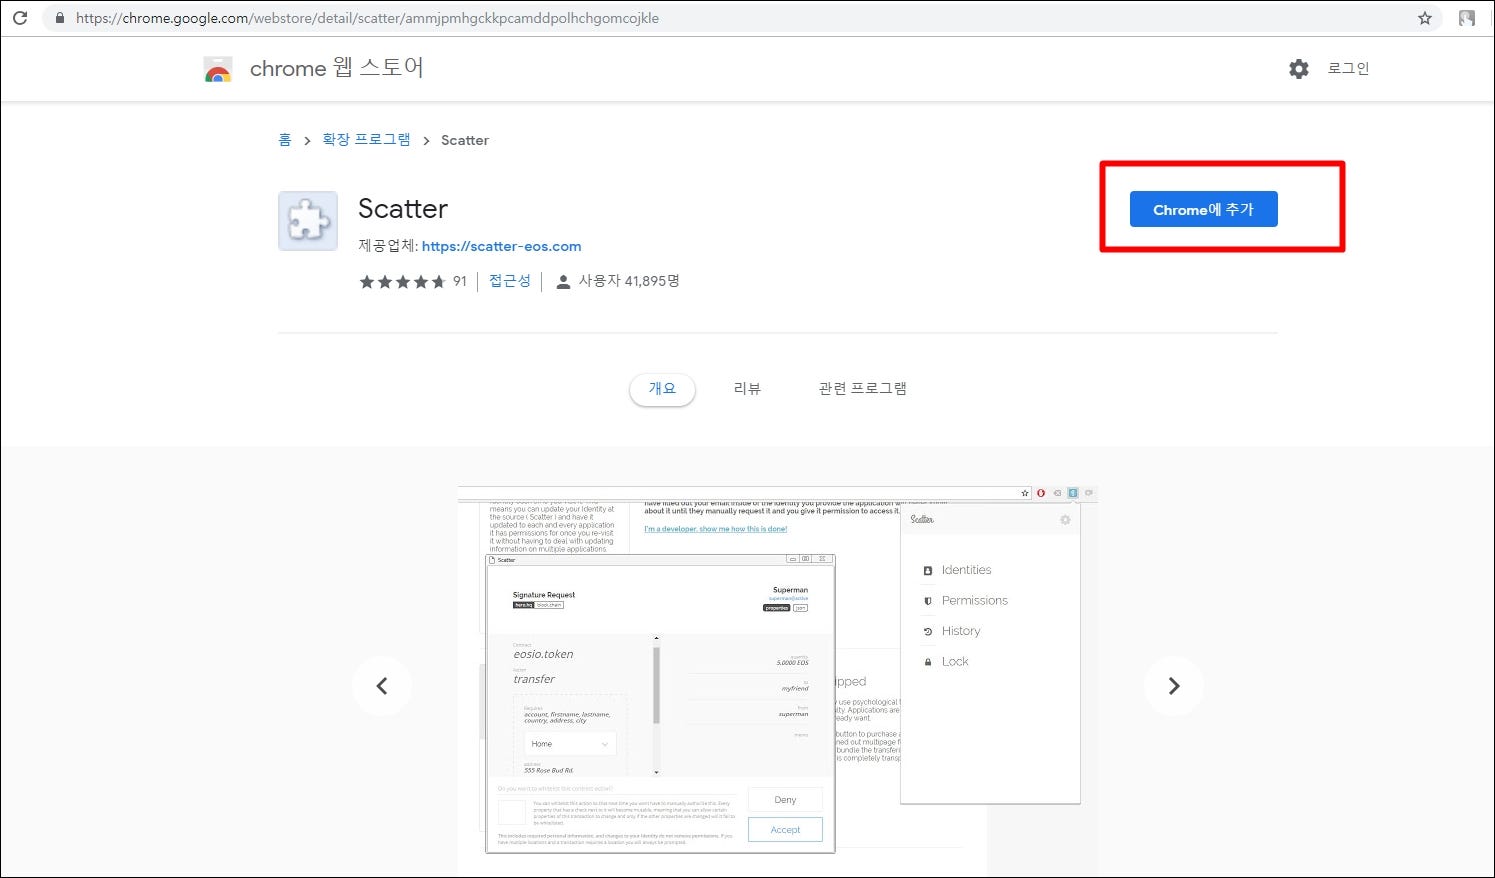Bookmark this page with the star icon

point(1425,18)
